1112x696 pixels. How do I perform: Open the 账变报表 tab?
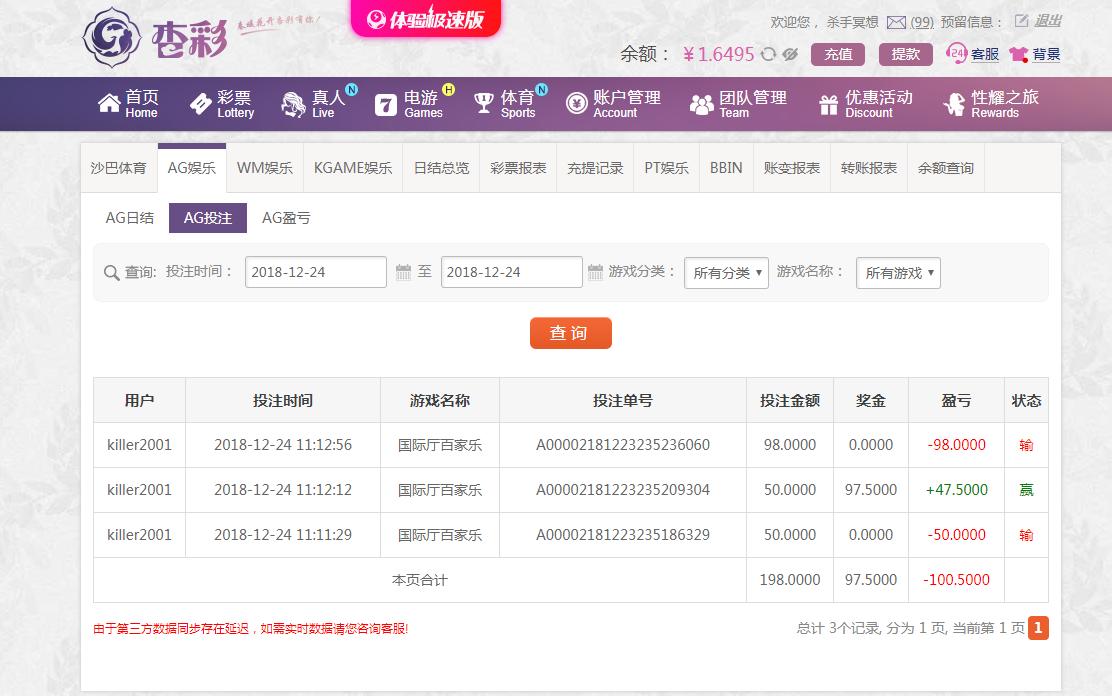click(791, 168)
